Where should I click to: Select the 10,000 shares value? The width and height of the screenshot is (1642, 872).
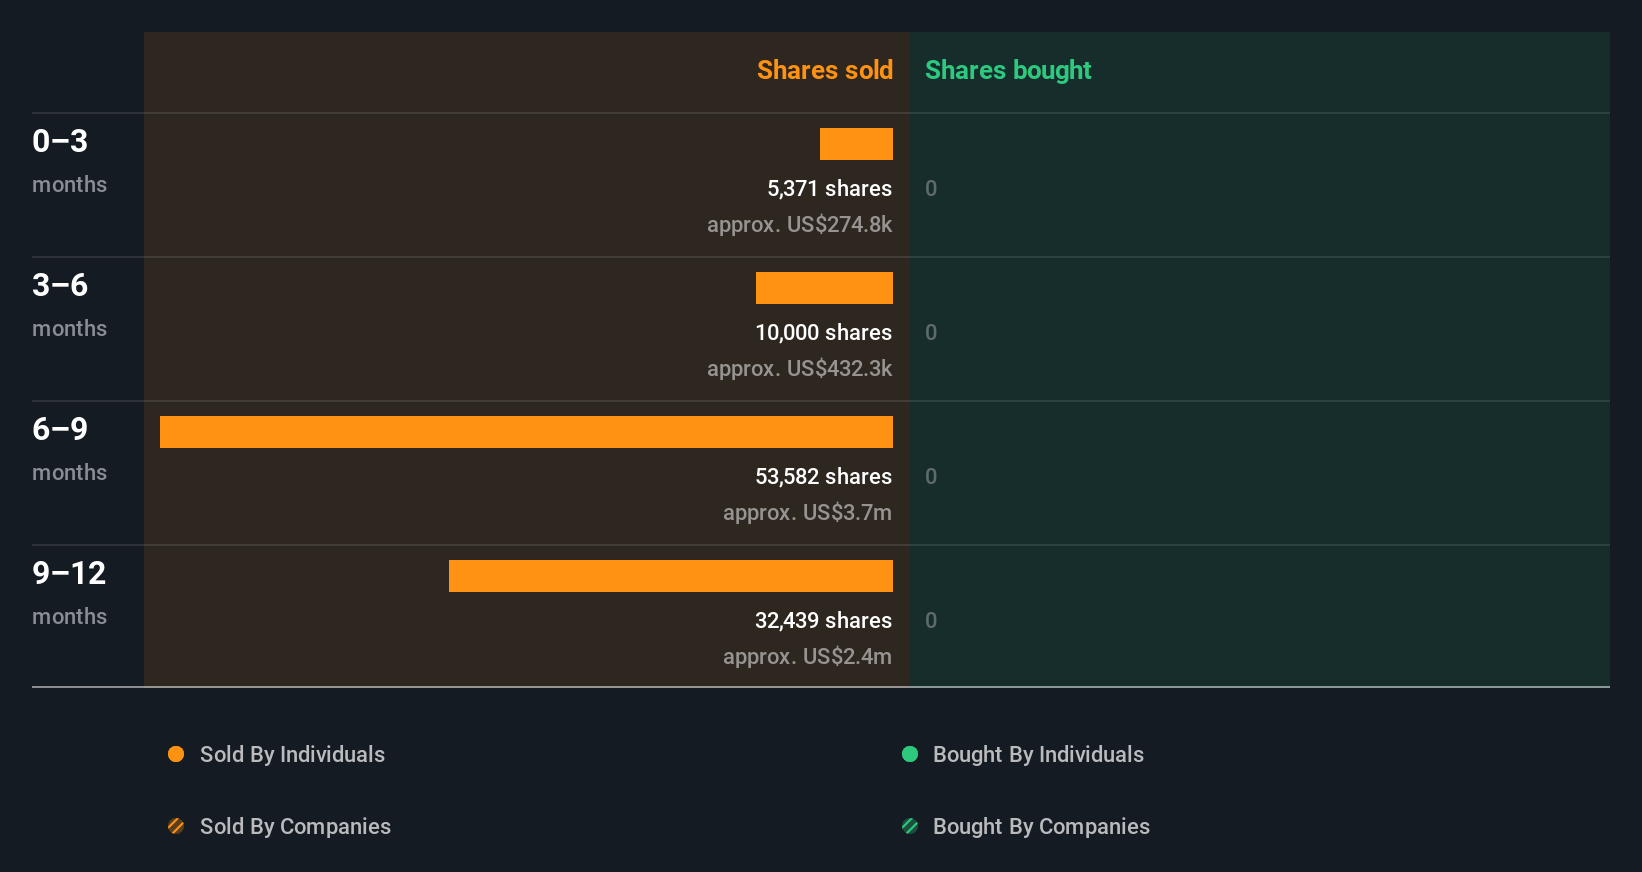(x=823, y=332)
